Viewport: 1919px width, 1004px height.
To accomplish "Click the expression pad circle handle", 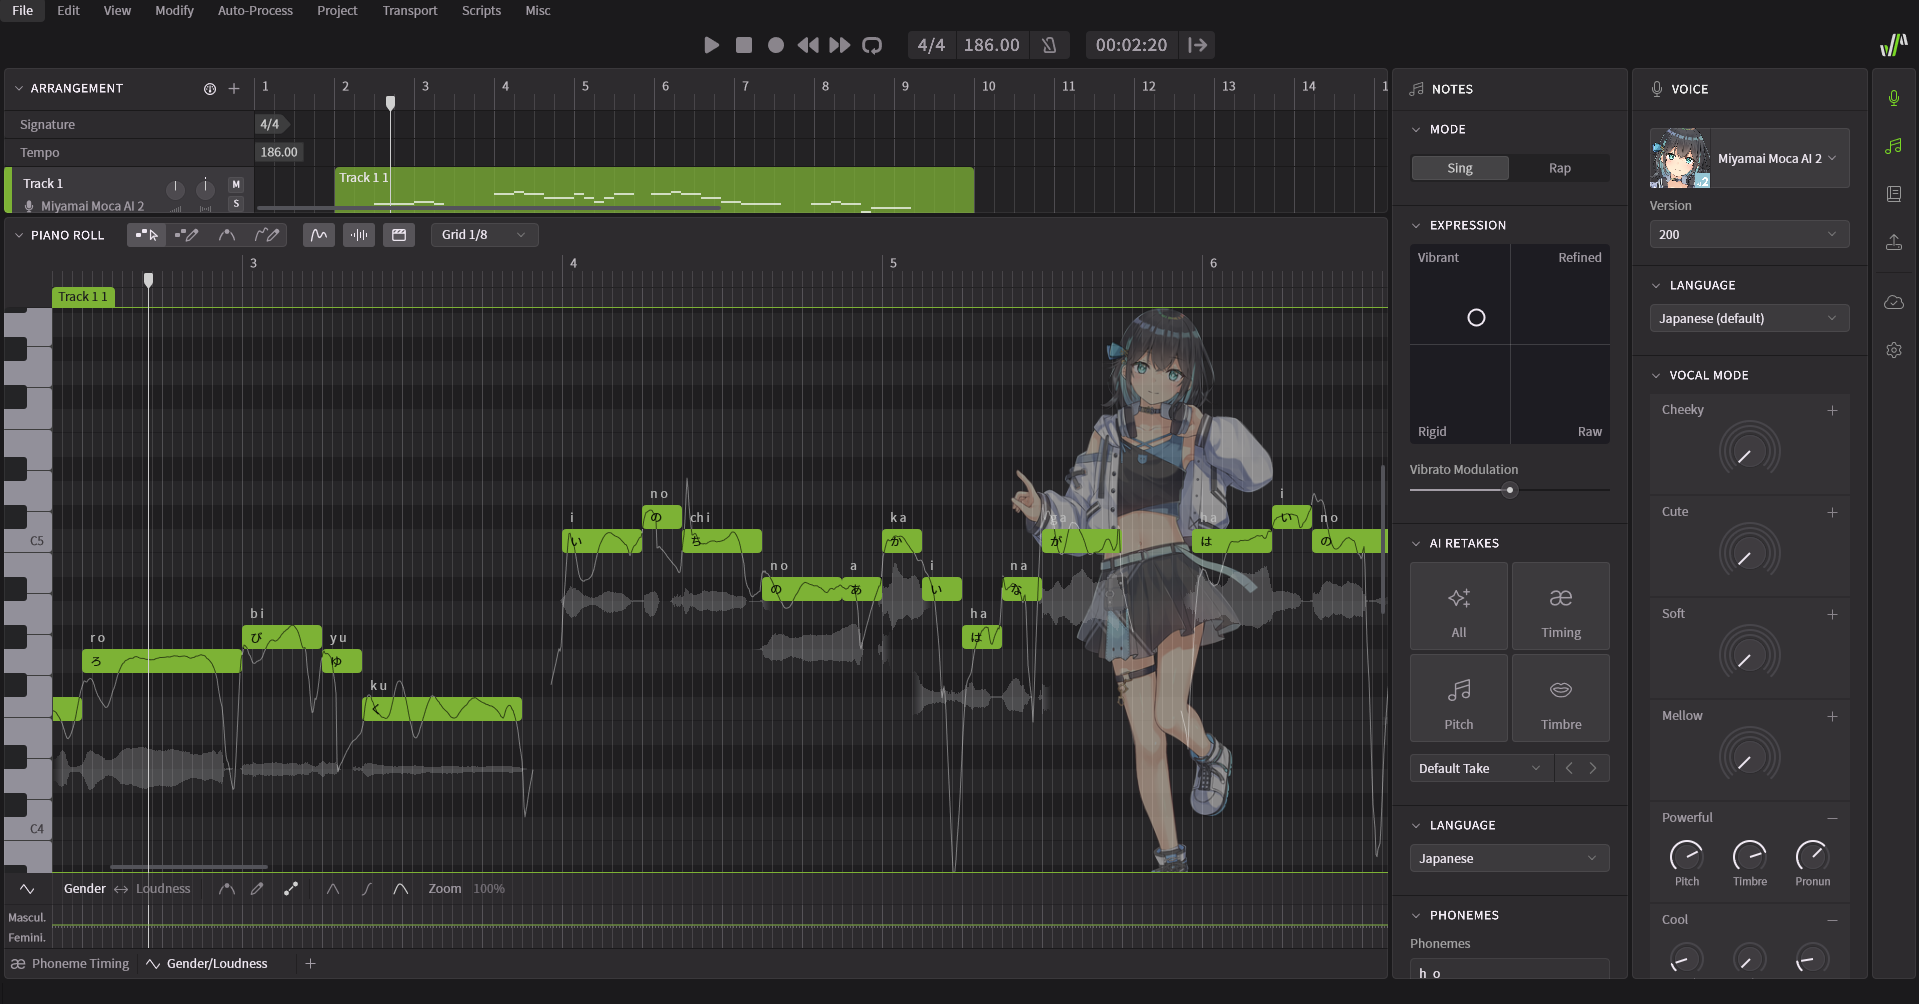I will (1476, 318).
